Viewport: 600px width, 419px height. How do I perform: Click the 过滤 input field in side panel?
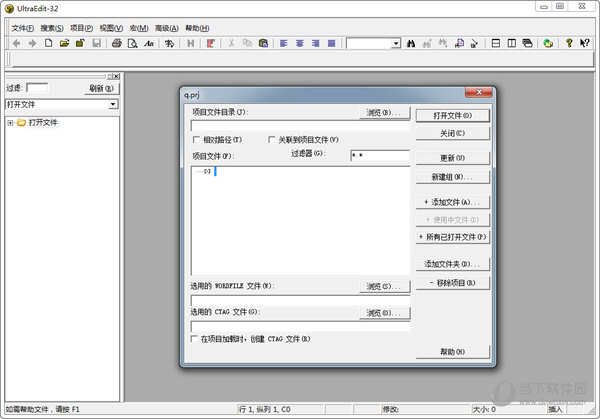tap(37, 88)
